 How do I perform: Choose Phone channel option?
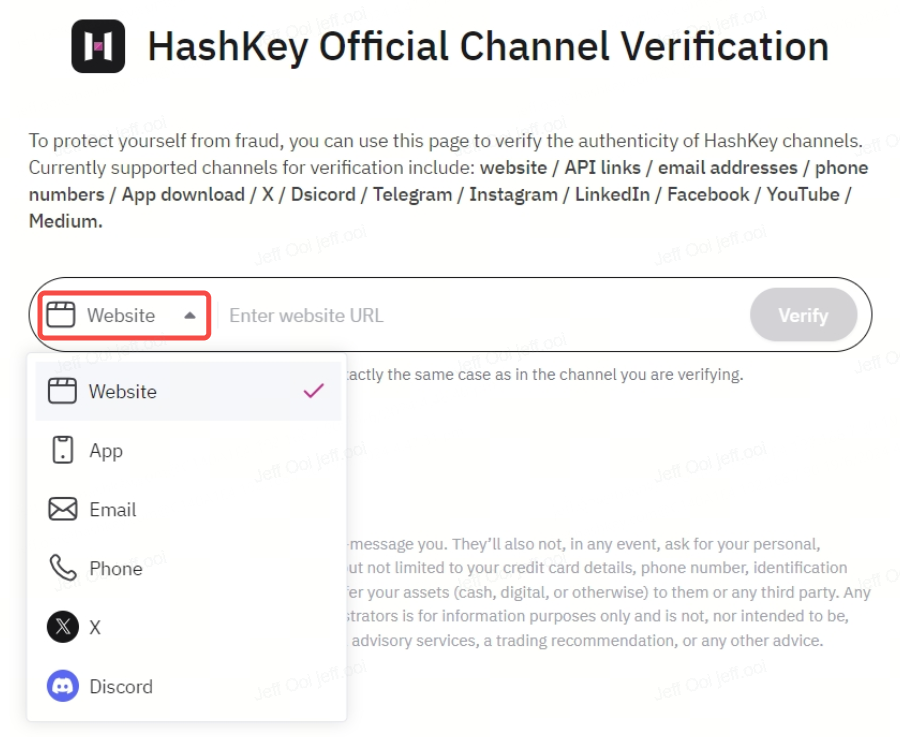pyautogui.click(x=188, y=568)
